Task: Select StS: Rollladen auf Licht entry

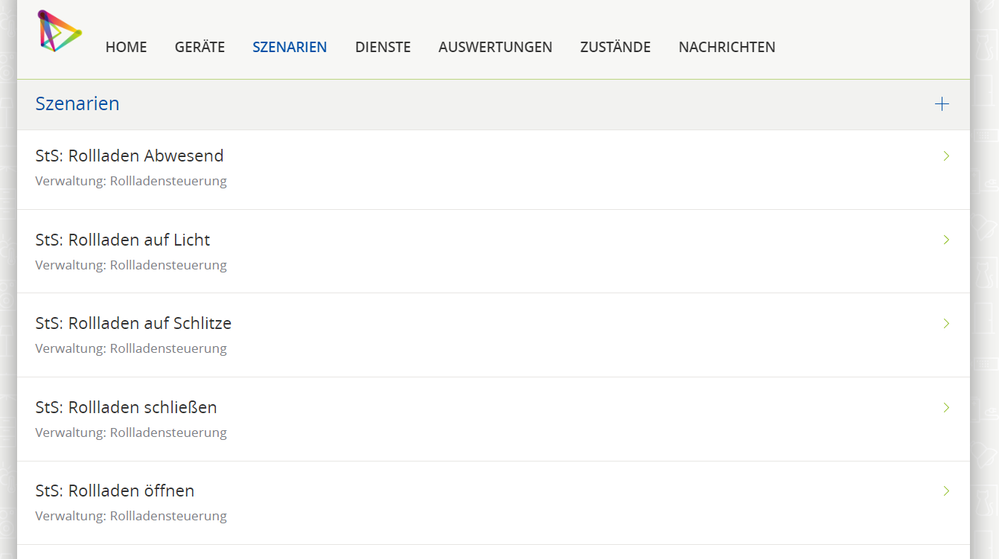Action: pyautogui.click(x=122, y=240)
